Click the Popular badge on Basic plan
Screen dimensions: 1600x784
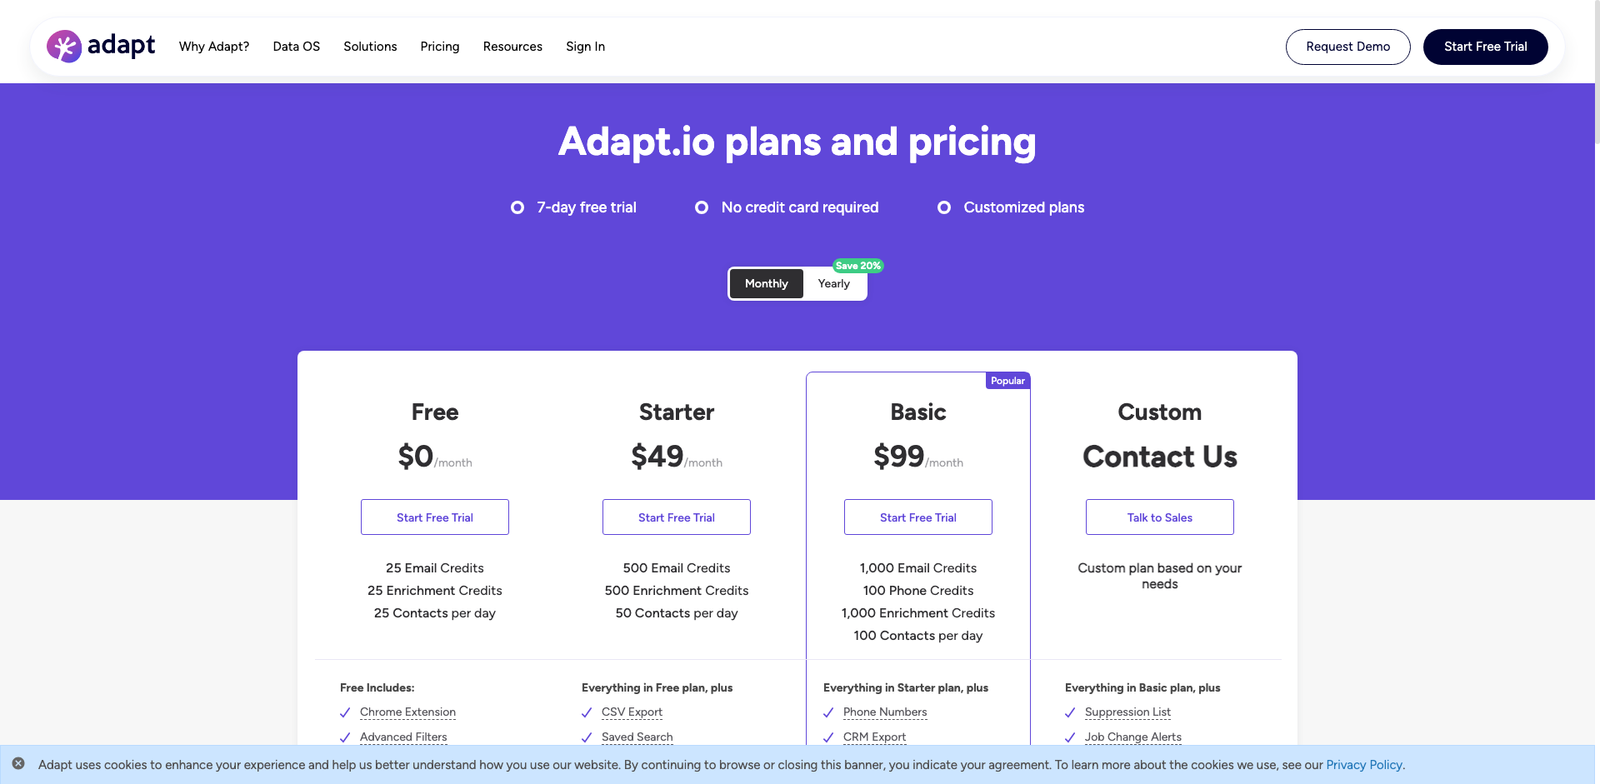(x=1007, y=381)
